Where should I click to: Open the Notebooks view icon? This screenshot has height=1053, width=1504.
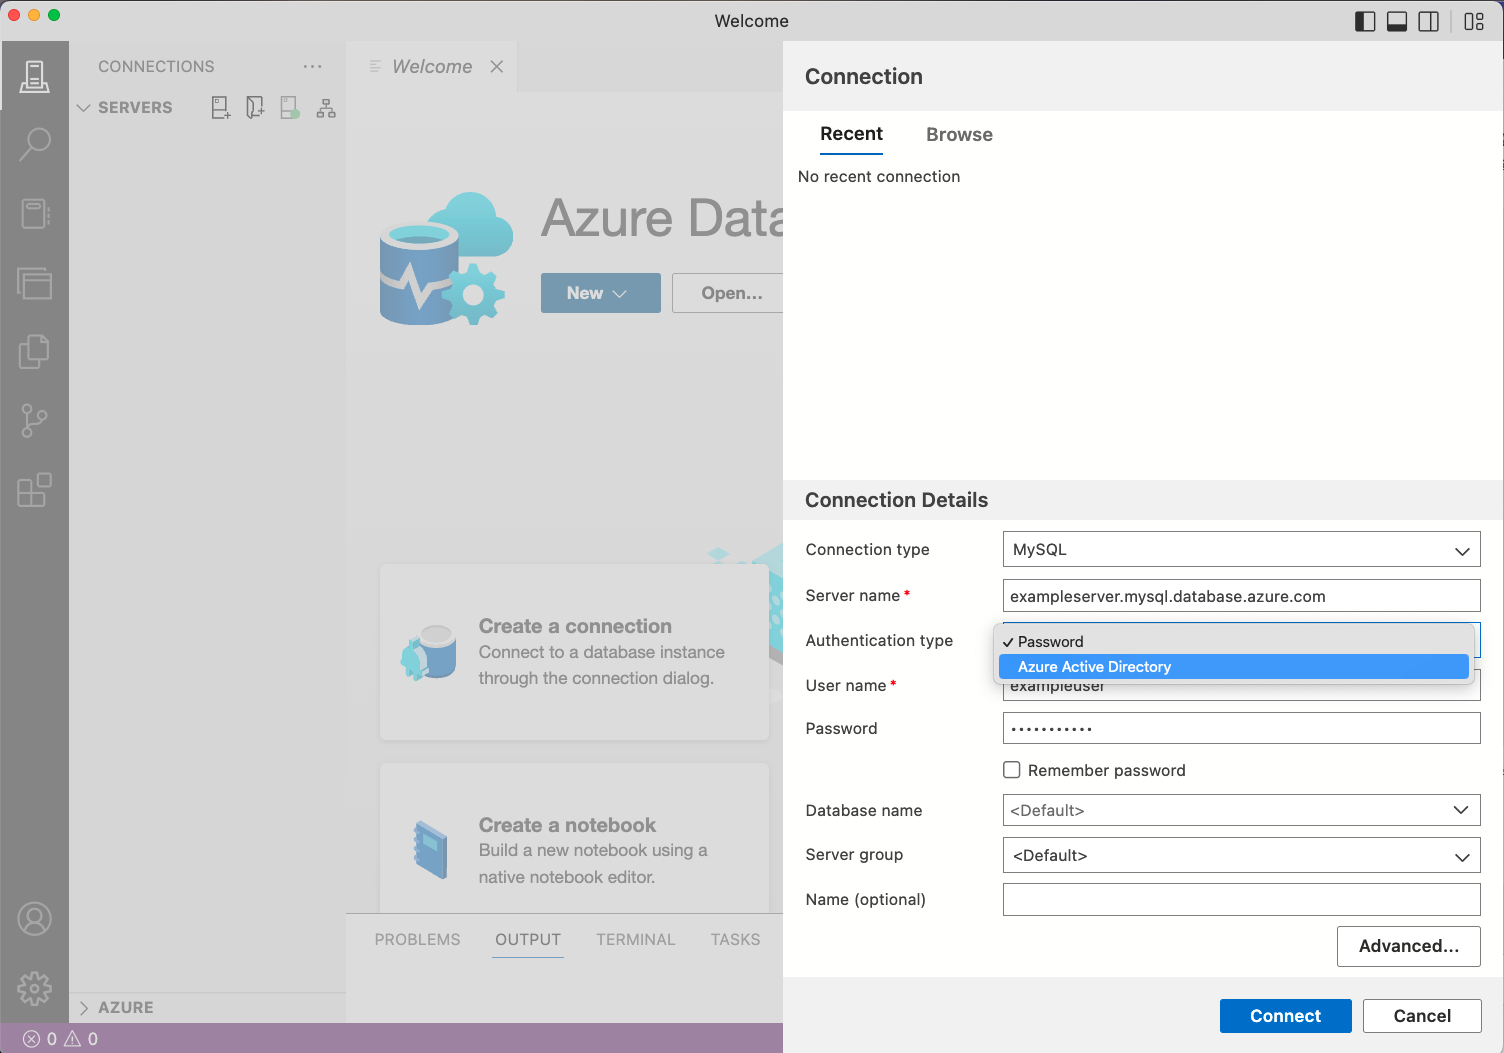click(x=35, y=213)
